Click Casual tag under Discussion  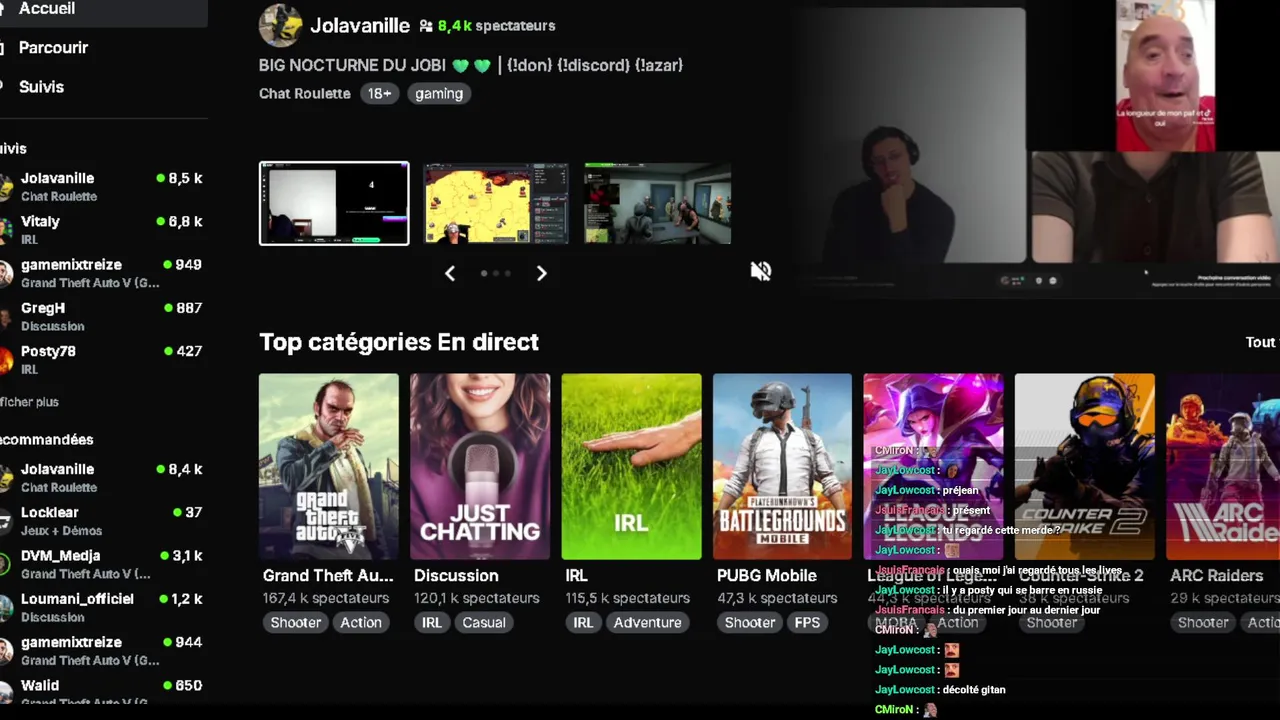484,622
